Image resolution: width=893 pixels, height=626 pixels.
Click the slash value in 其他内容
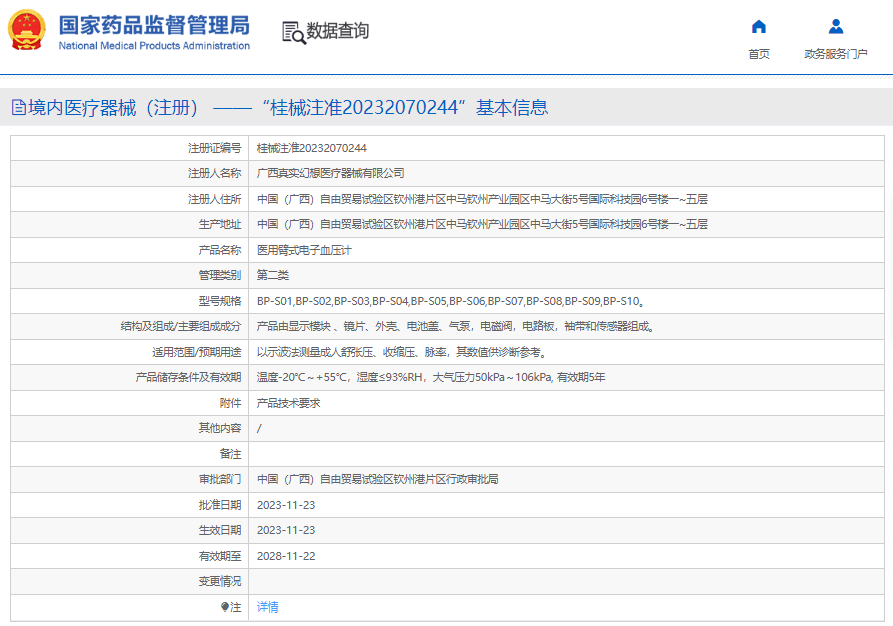259,428
